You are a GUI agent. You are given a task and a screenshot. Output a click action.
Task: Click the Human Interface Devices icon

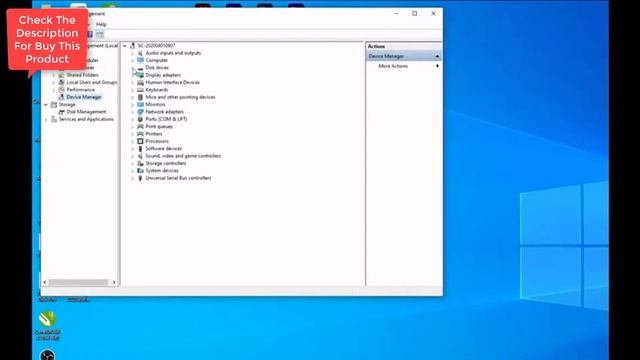(140, 82)
